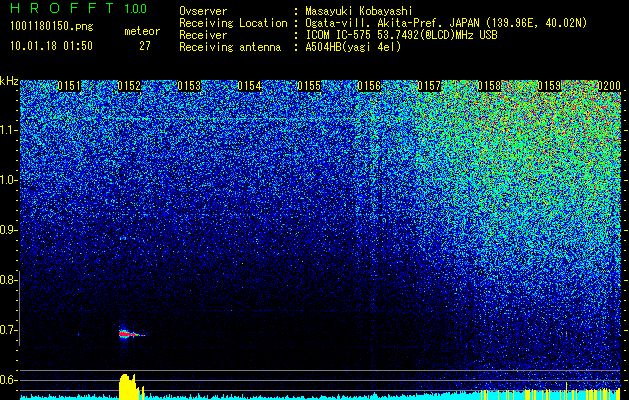Click the Receiving Location line text
This screenshot has height=400, width=629.
[x=383, y=23]
